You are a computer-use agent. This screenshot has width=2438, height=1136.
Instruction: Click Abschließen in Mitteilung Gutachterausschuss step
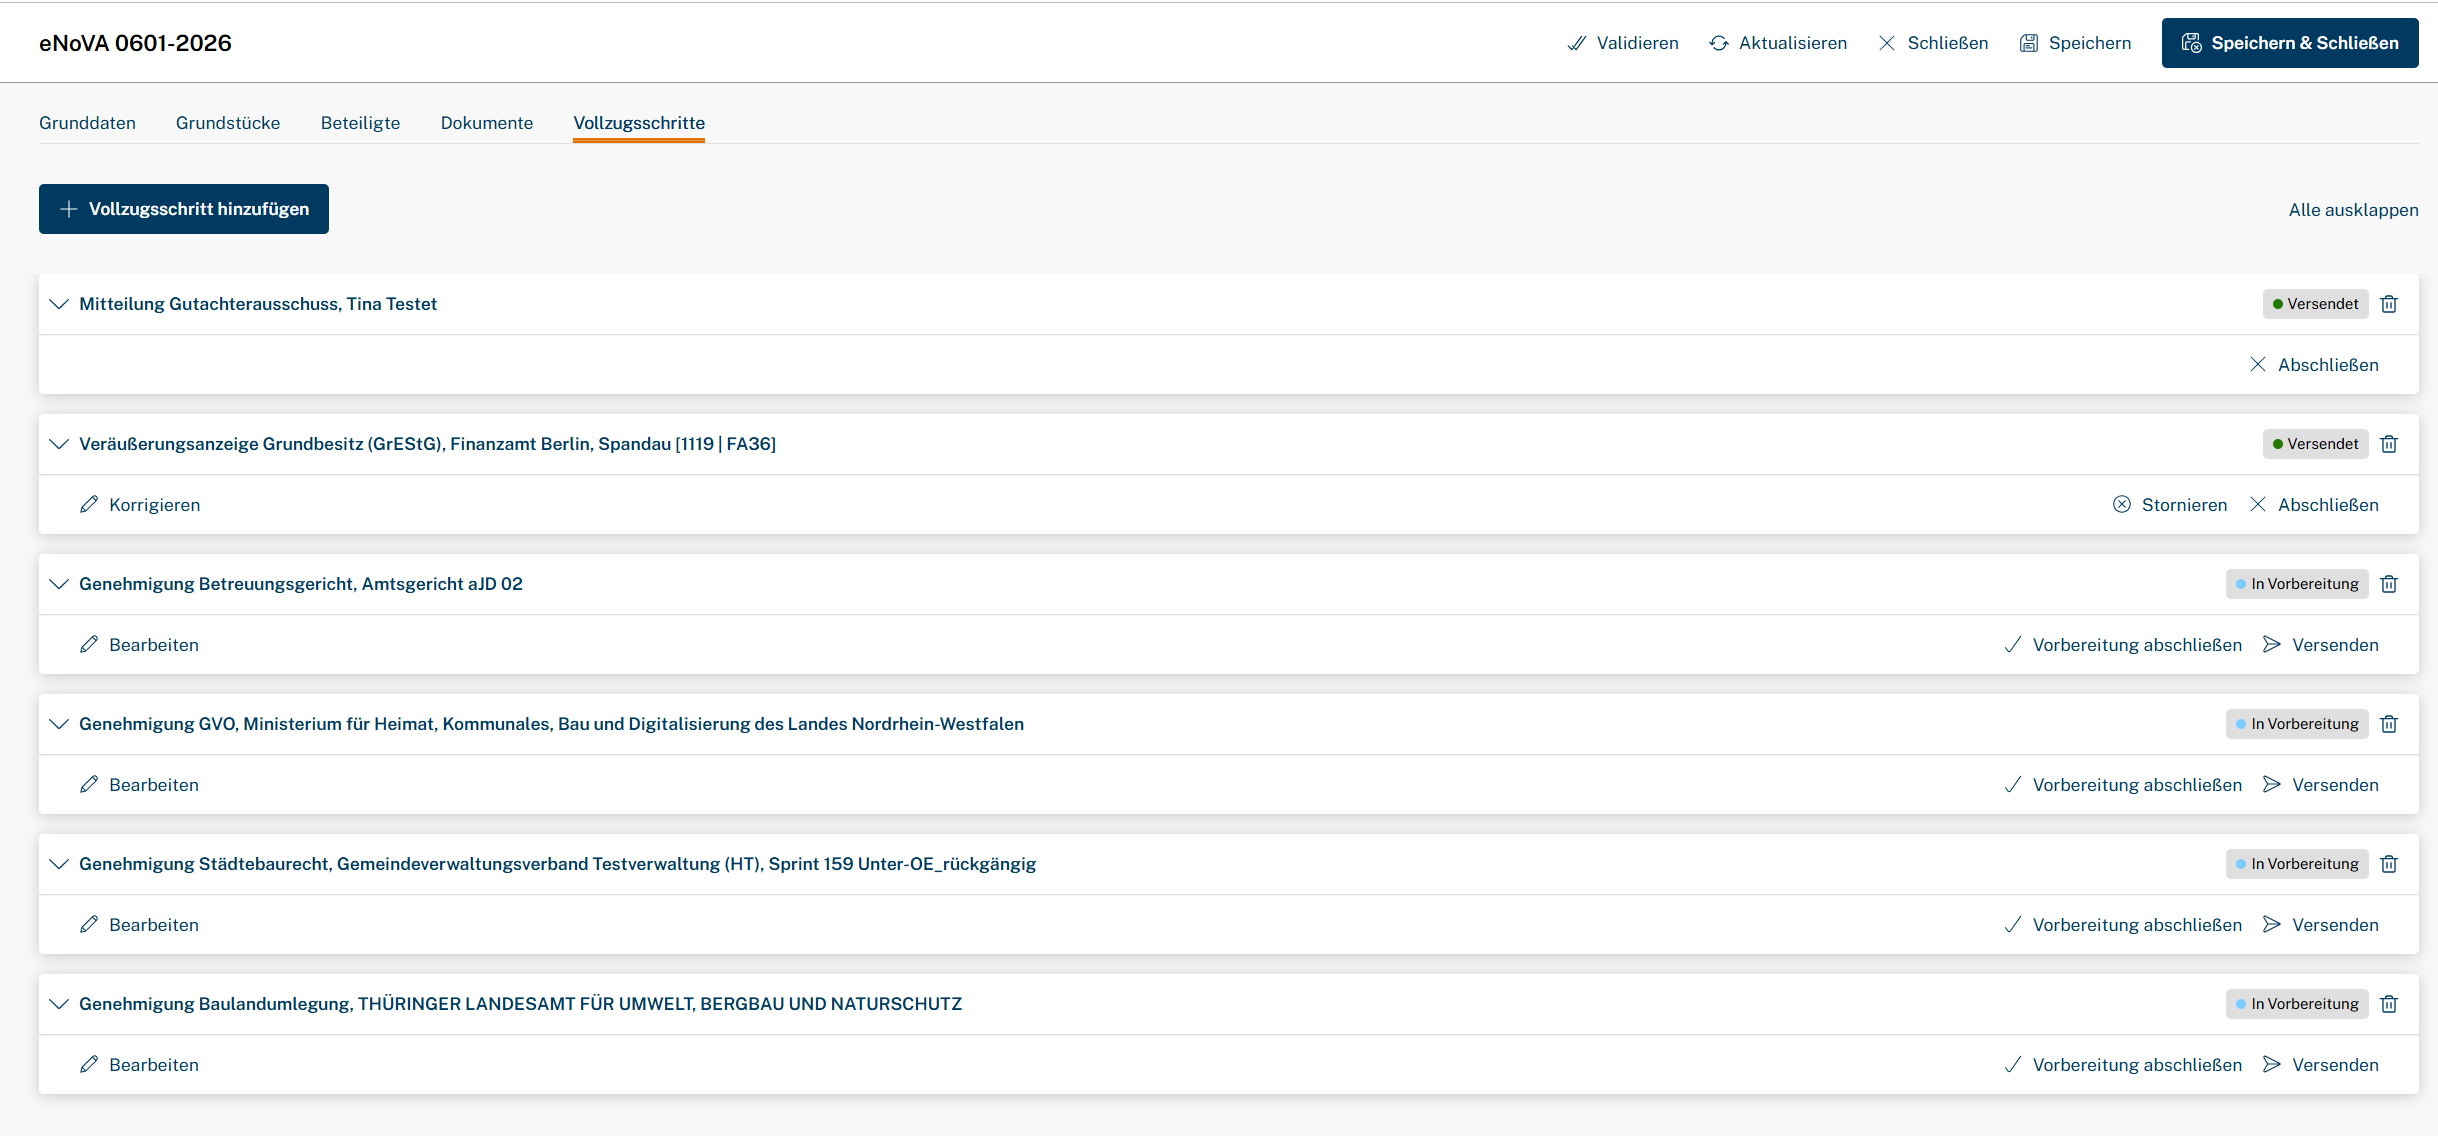click(x=2314, y=365)
